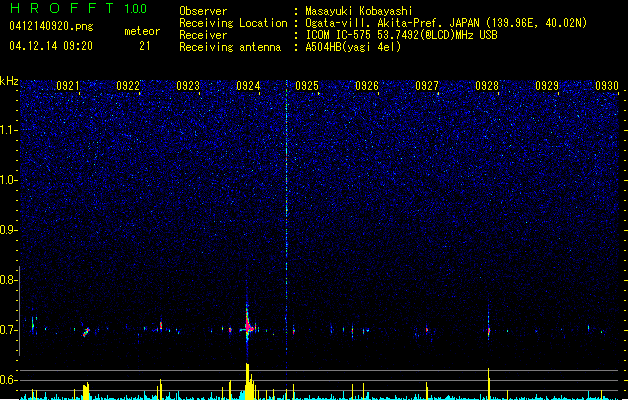Click the 0928 time marker

tap(487, 85)
